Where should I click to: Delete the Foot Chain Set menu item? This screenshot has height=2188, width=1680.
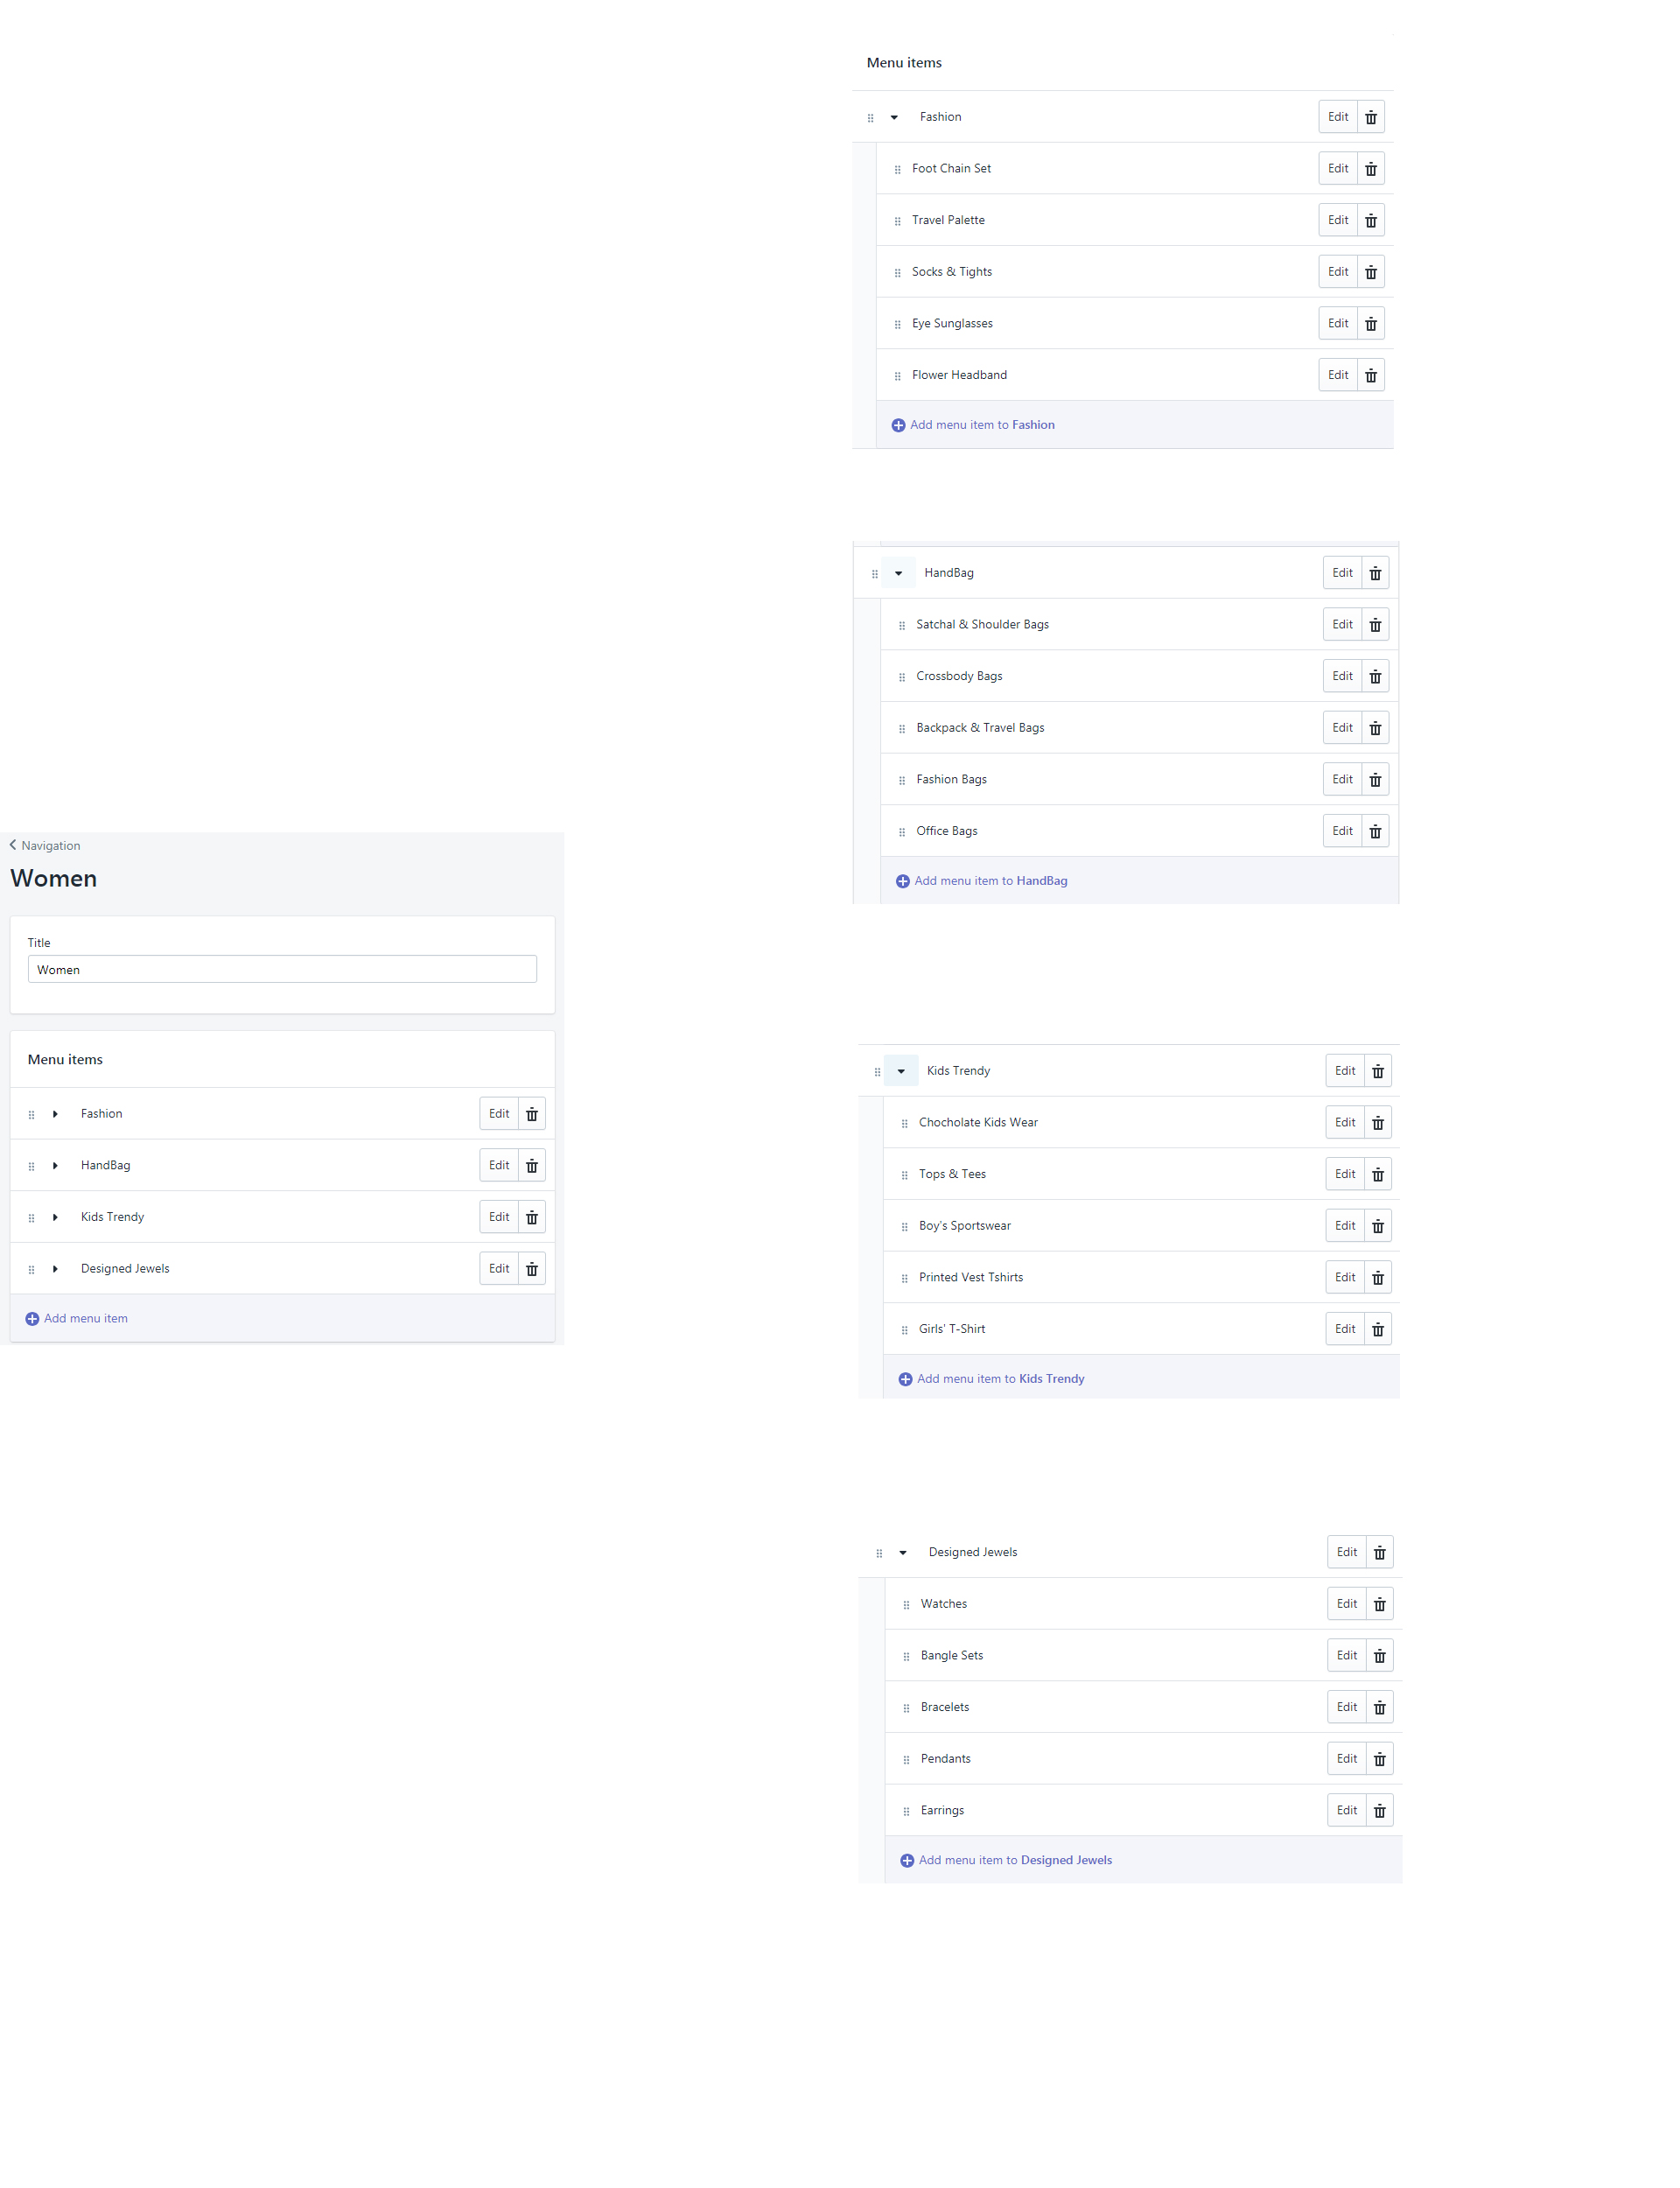click(x=1370, y=169)
